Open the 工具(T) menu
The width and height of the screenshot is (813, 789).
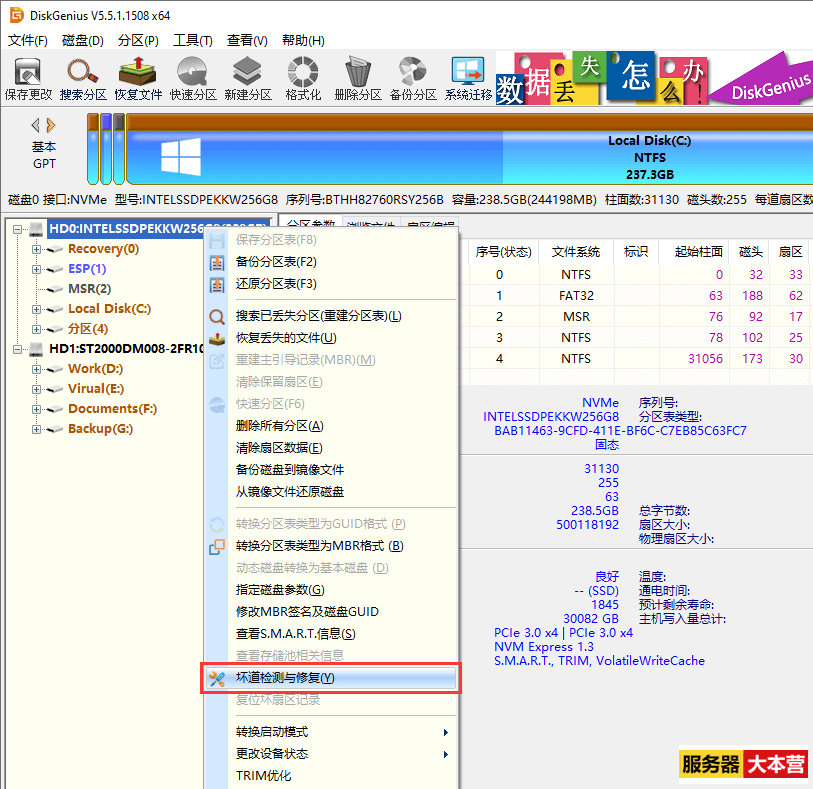pyautogui.click(x=192, y=41)
